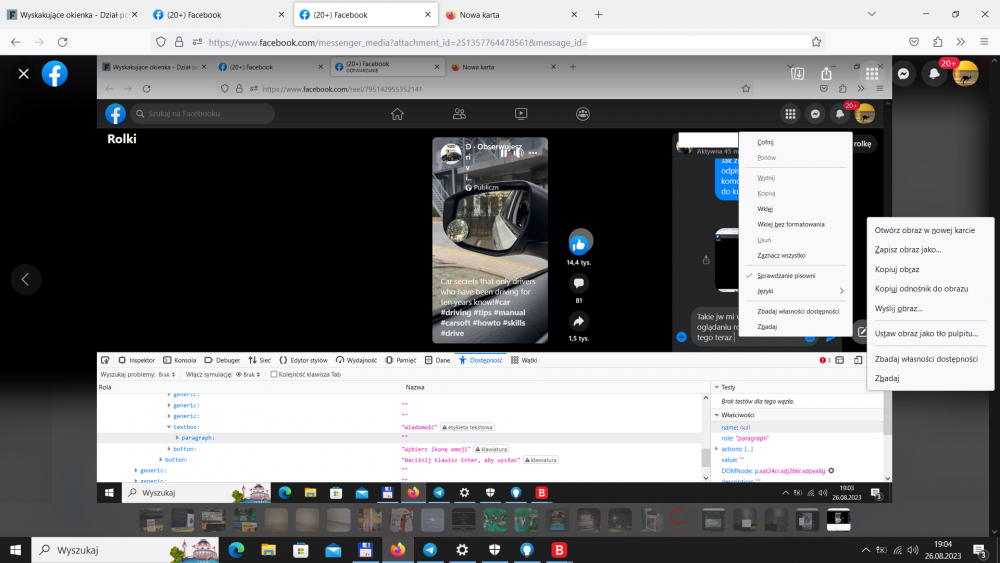Select "Otwórz obraz w nowej karcie" menu entry
This screenshot has height=563, width=1000.
[924, 230]
